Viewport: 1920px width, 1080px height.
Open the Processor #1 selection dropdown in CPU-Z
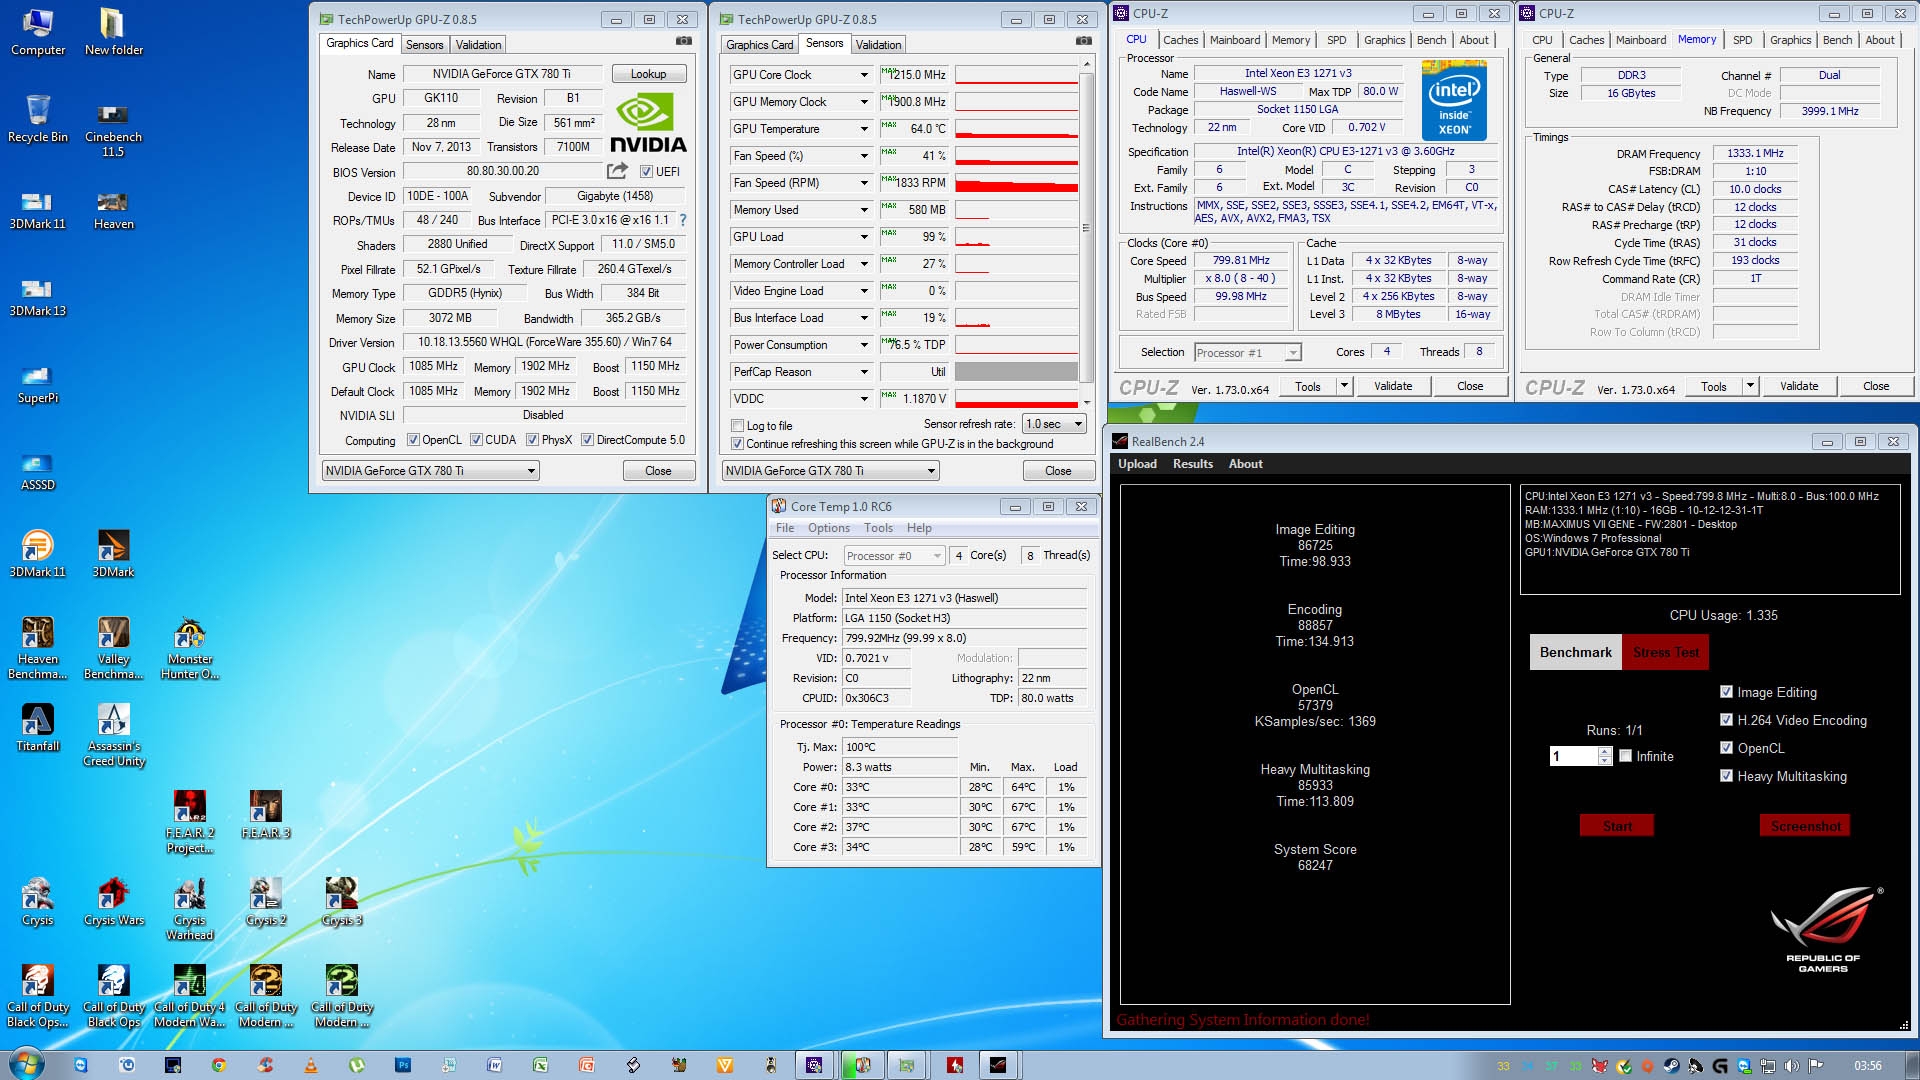click(x=1248, y=352)
